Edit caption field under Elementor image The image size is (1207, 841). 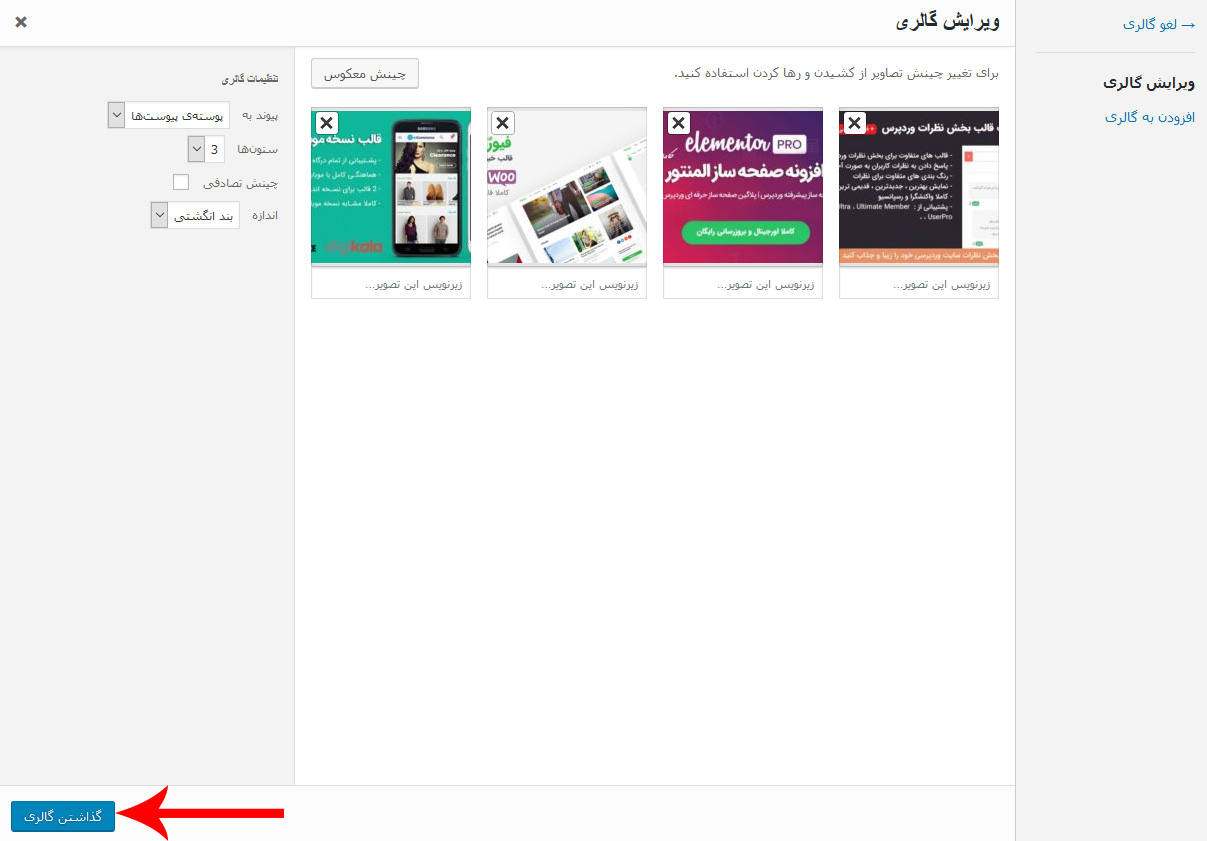click(743, 285)
